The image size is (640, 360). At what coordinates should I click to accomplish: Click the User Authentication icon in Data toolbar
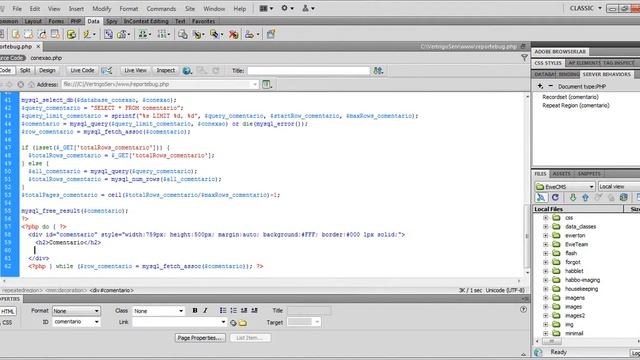click(251, 35)
